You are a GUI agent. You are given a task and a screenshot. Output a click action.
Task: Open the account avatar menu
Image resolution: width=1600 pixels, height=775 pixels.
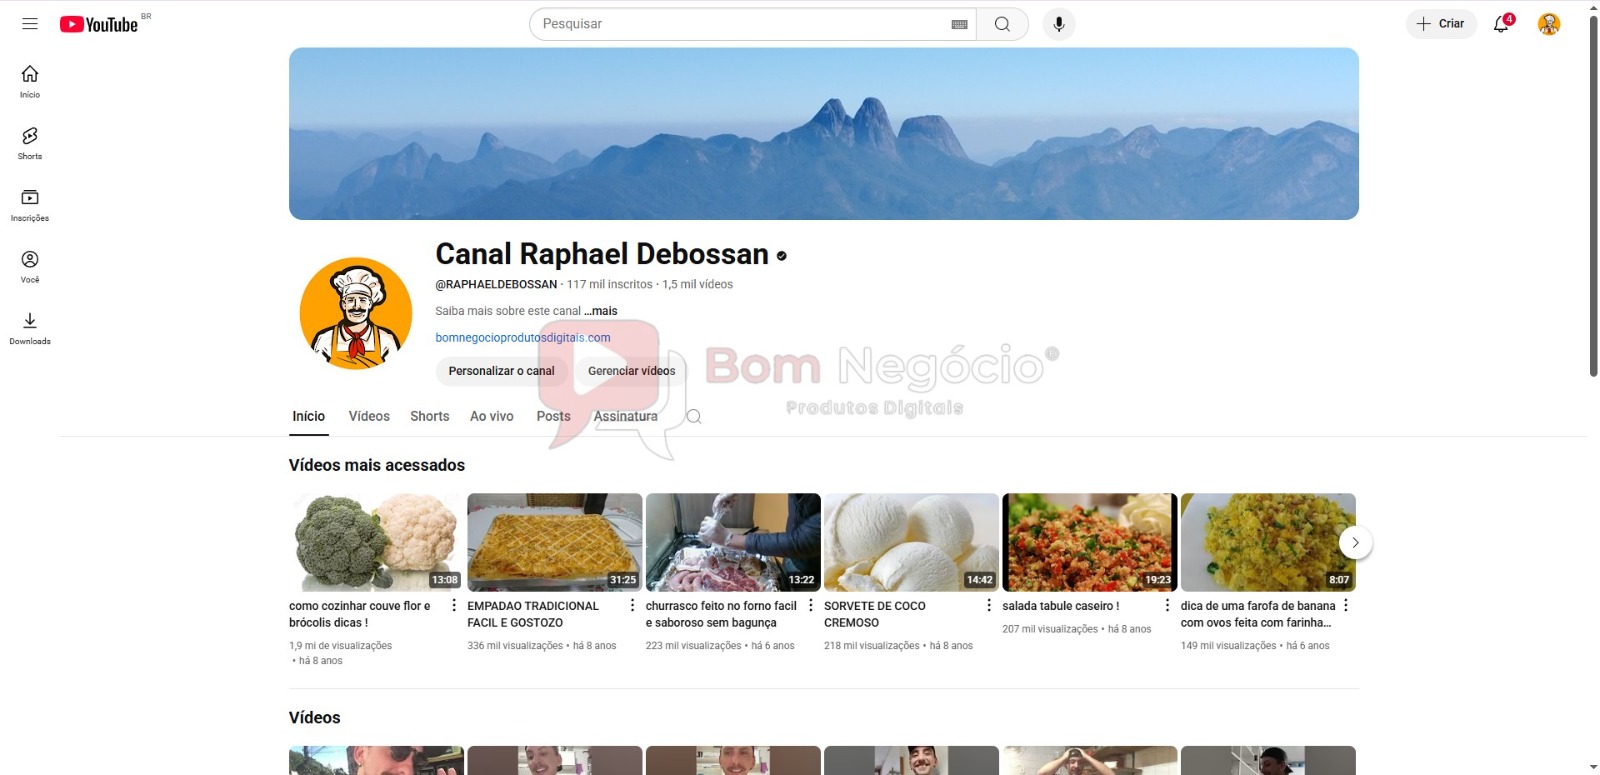[1549, 24]
